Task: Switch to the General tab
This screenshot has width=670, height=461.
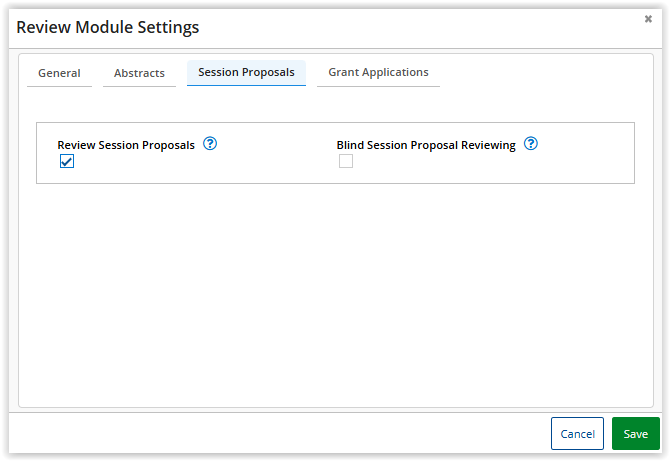Action: [x=59, y=73]
